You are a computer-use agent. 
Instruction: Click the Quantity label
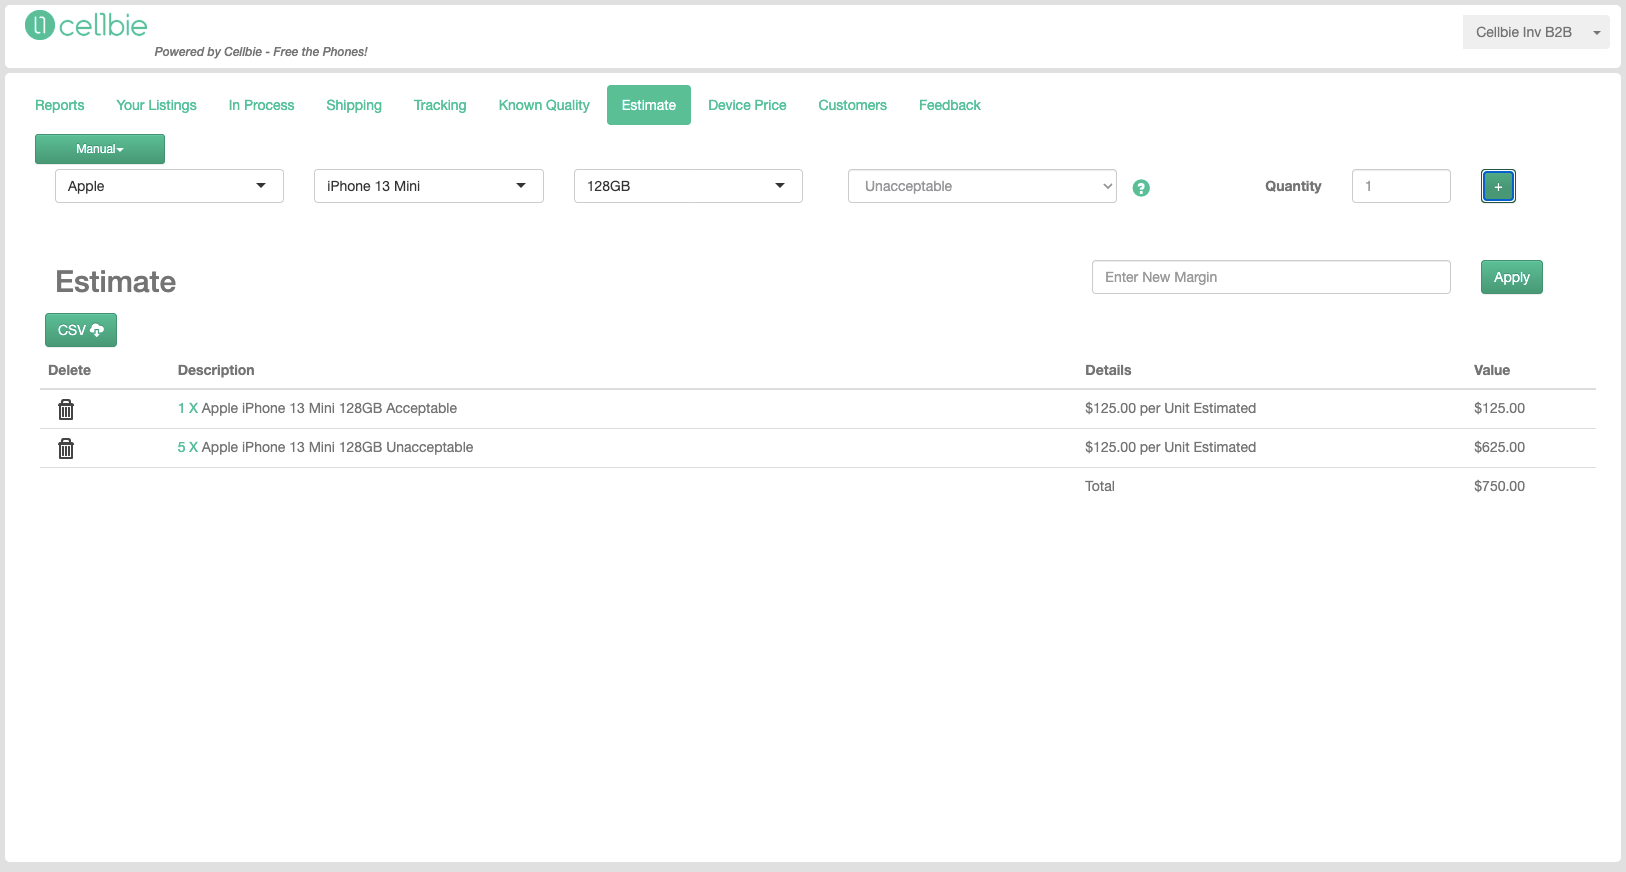1293,186
